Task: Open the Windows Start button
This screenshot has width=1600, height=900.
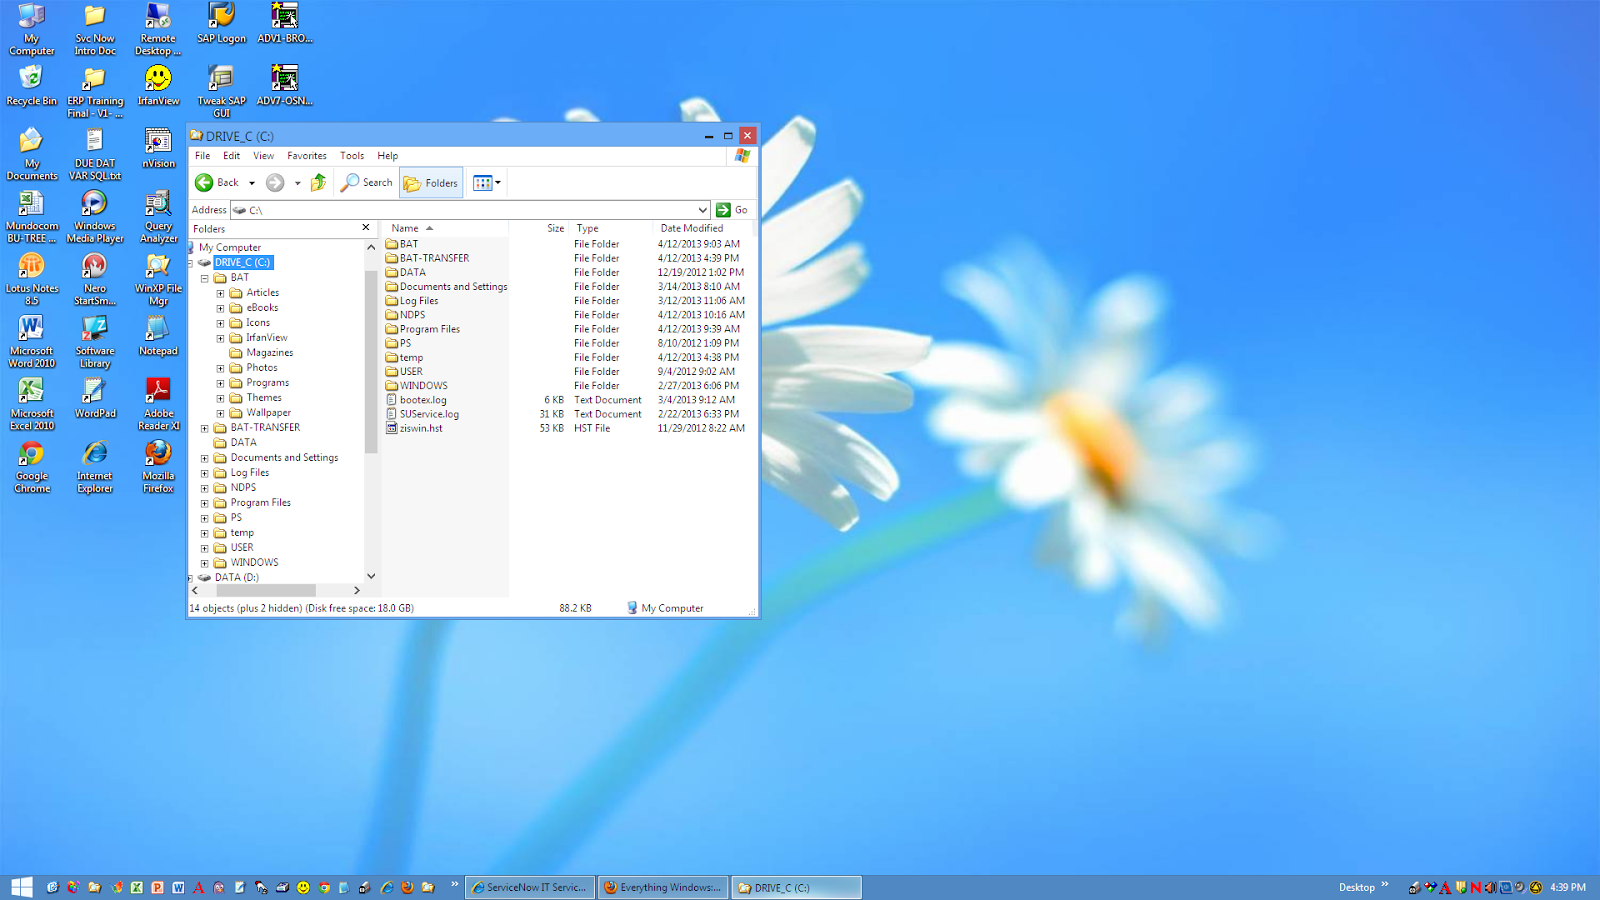Action: [x=21, y=887]
